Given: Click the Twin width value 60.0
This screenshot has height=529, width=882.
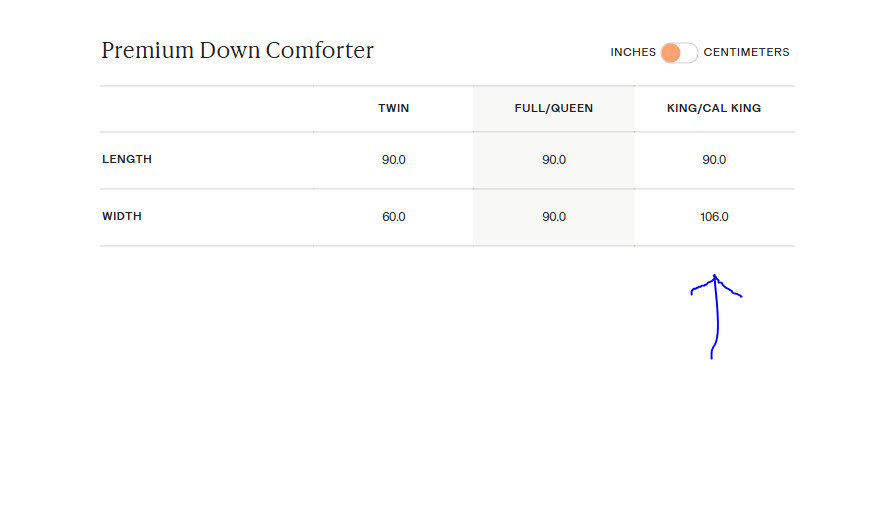Looking at the screenshot, I should coord(393,217).
